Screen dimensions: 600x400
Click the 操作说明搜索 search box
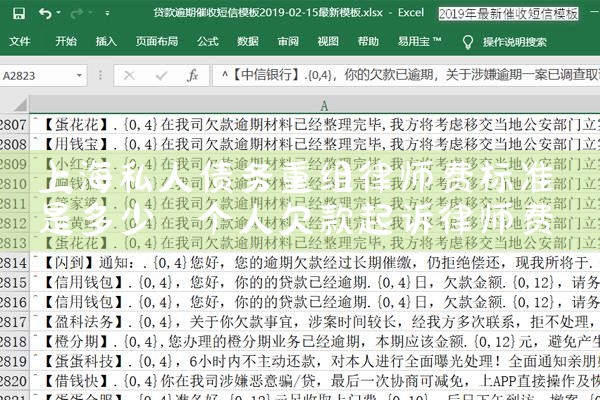pyautogui.click(x=515, y=42)
